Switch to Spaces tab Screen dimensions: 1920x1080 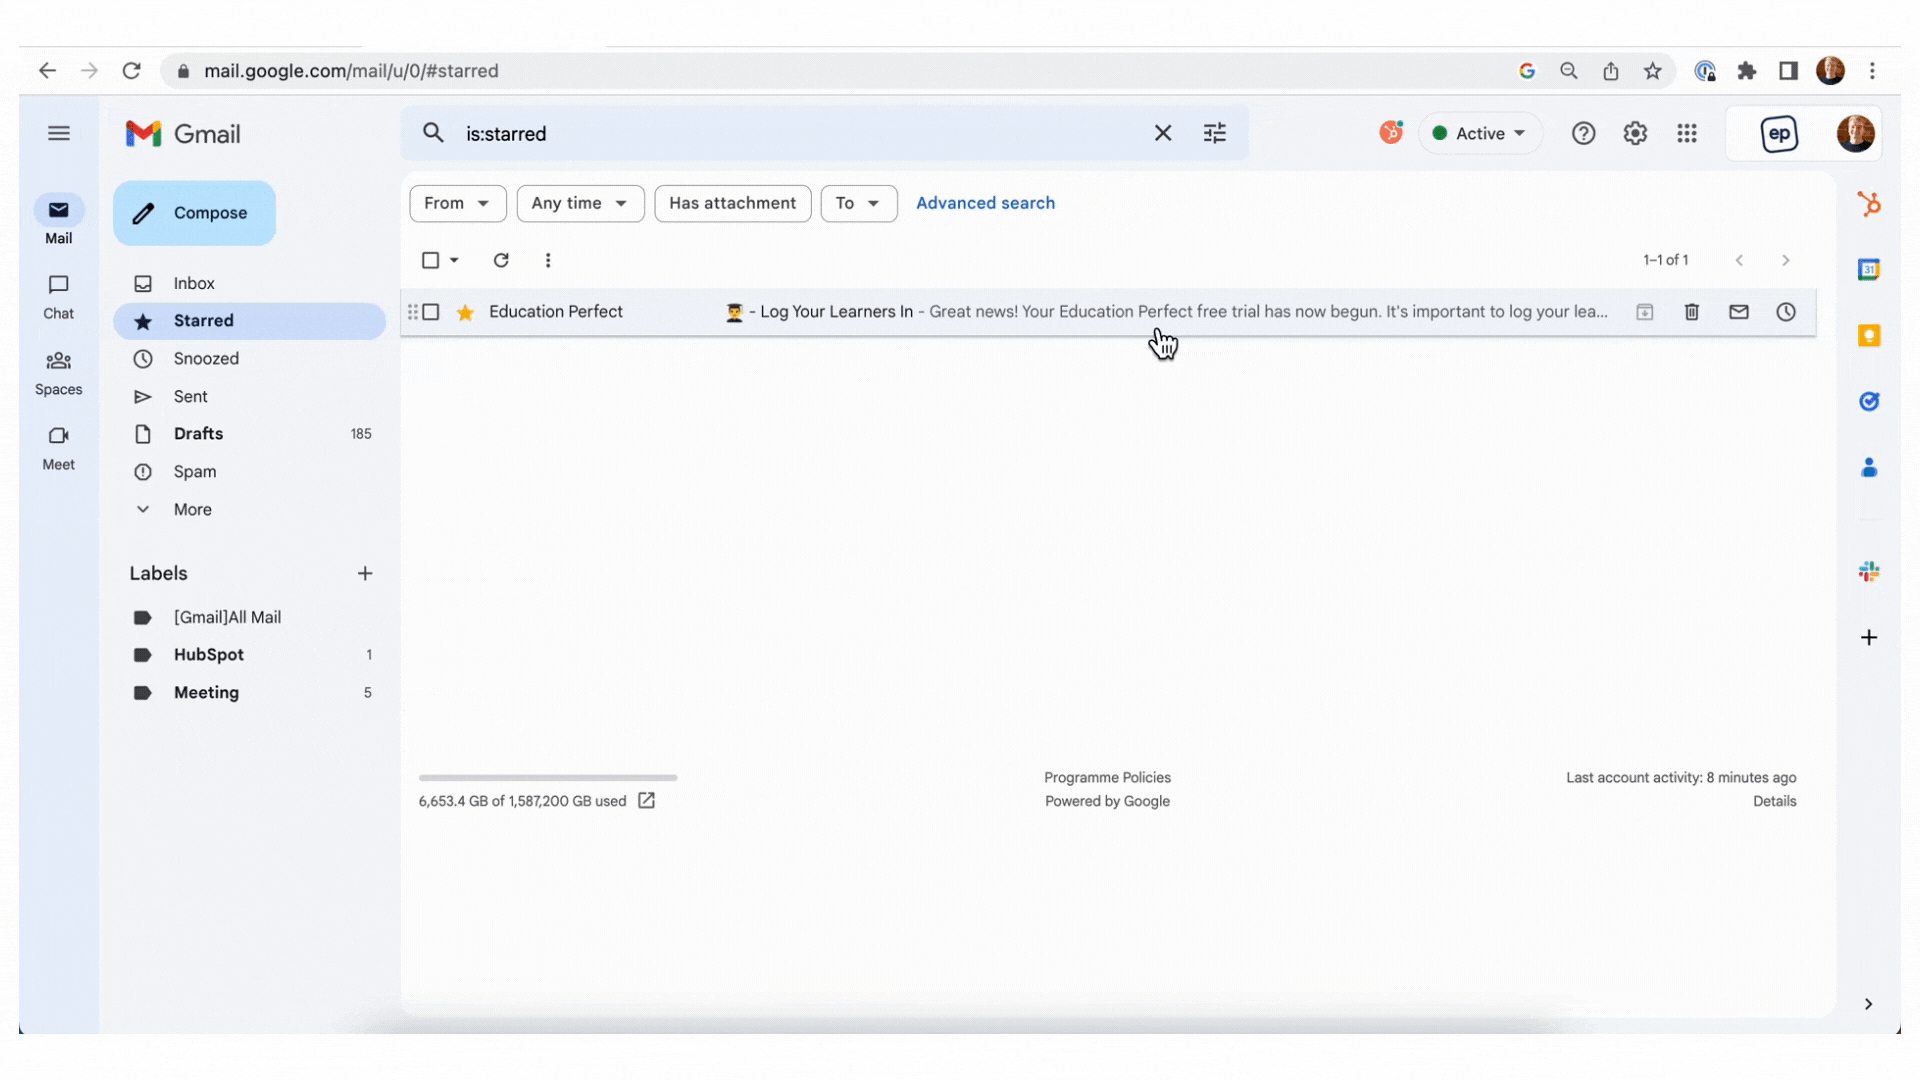click(59, 373)
